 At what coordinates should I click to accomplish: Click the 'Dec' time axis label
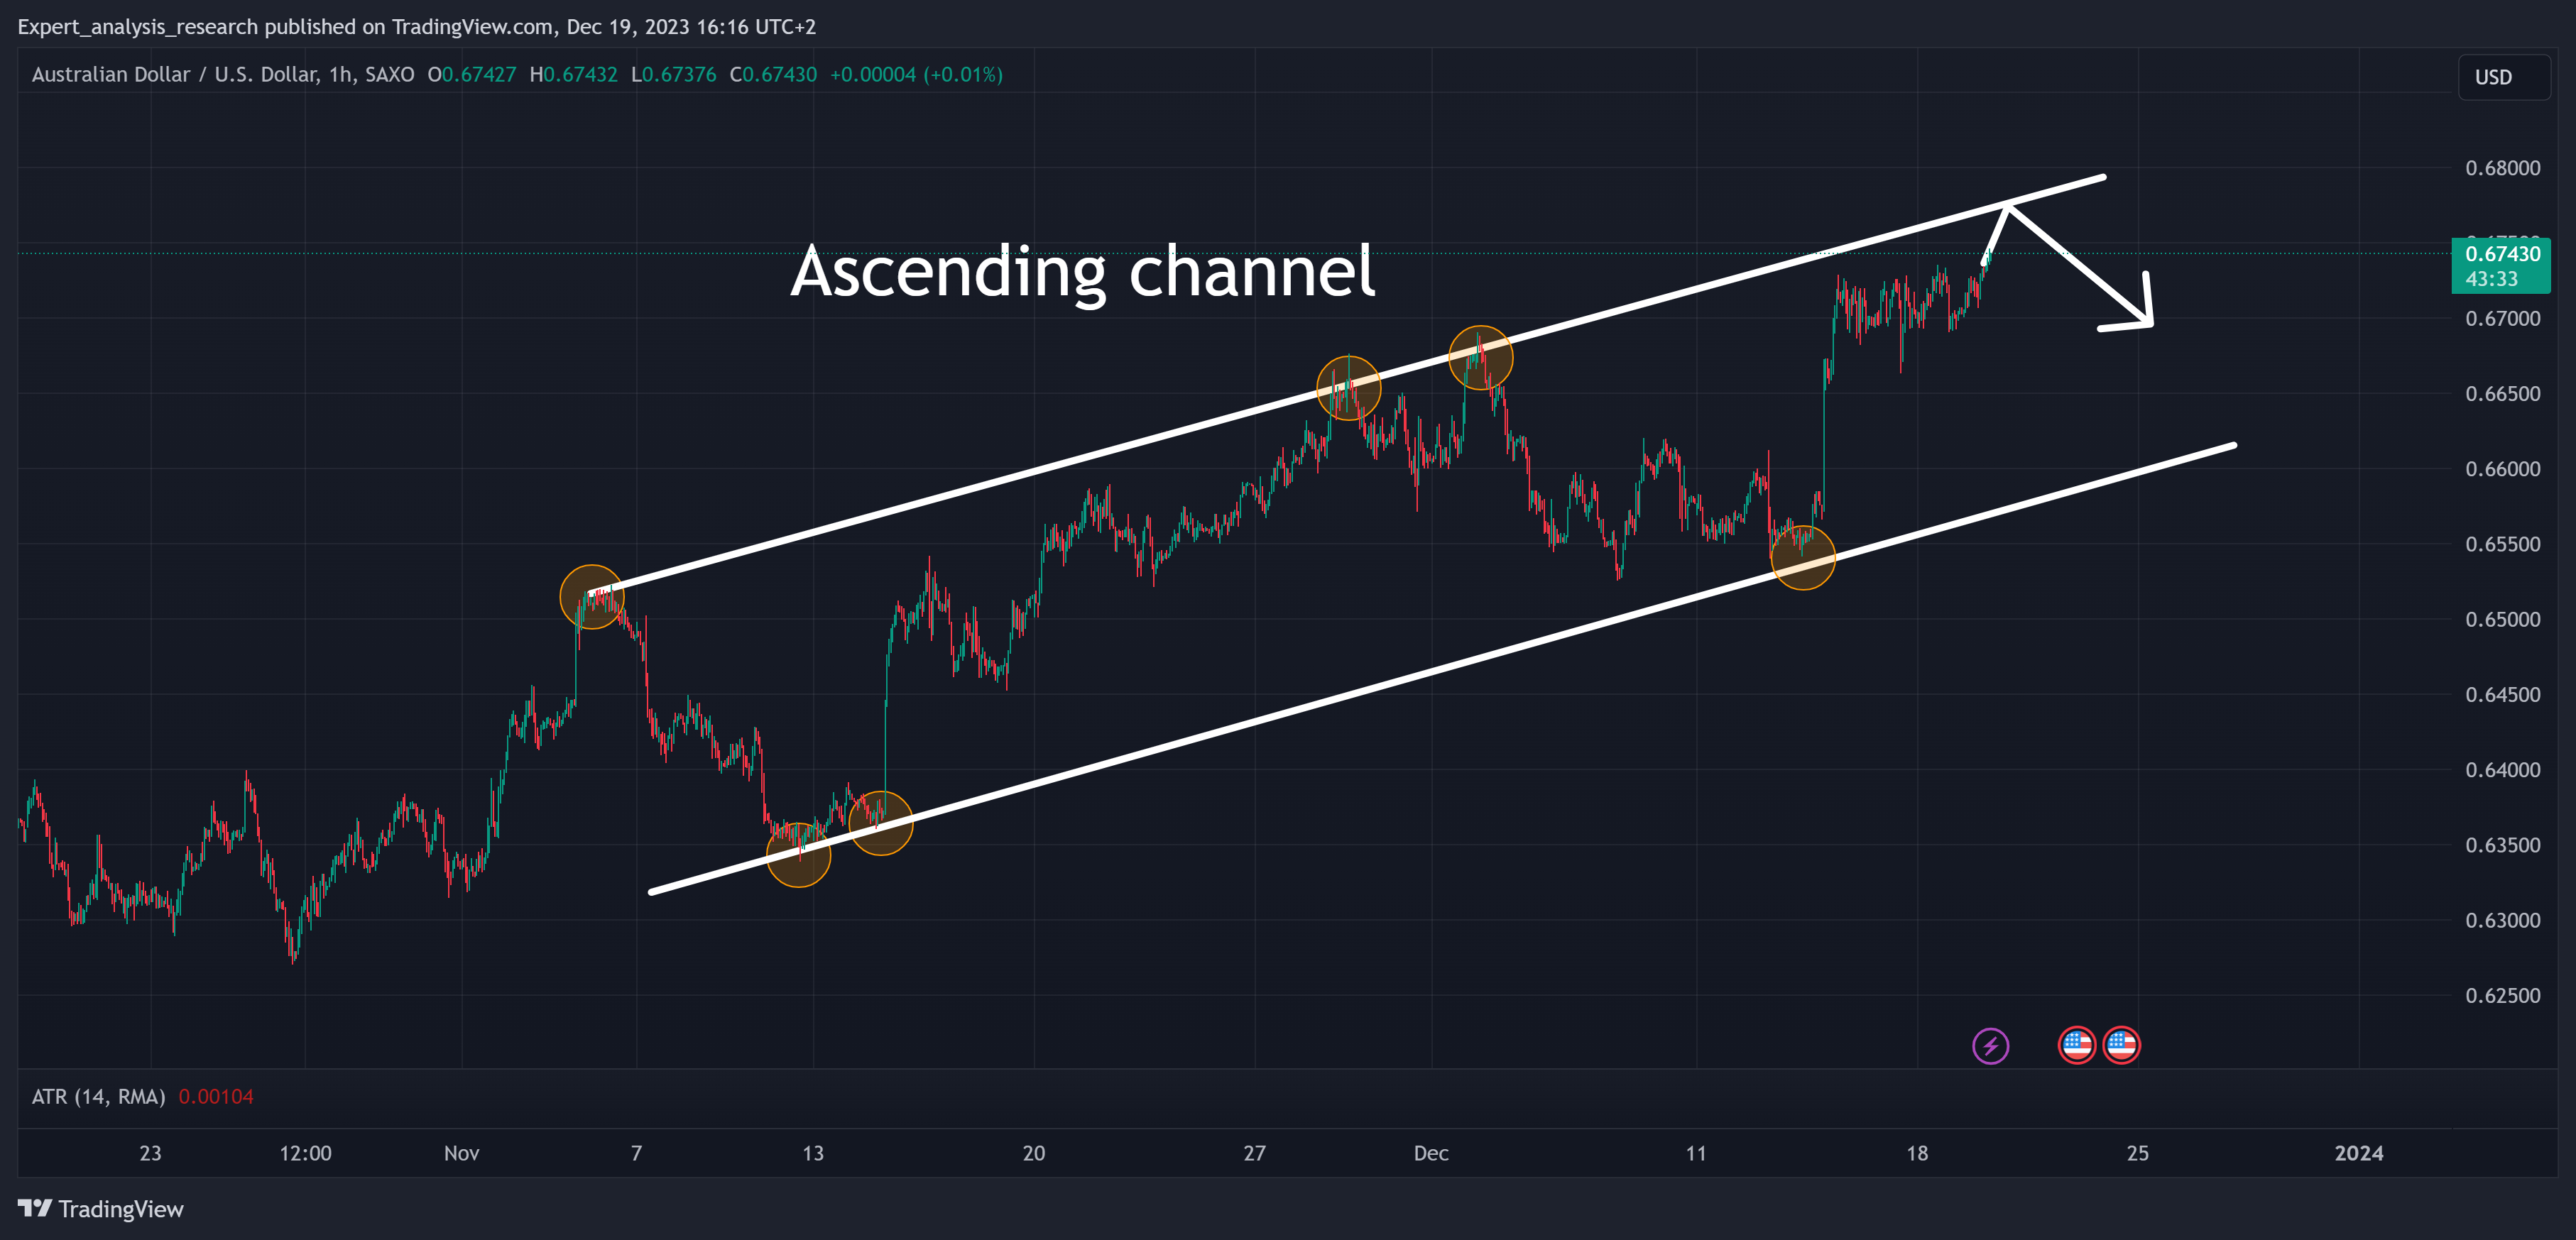pos(1431,1153)
